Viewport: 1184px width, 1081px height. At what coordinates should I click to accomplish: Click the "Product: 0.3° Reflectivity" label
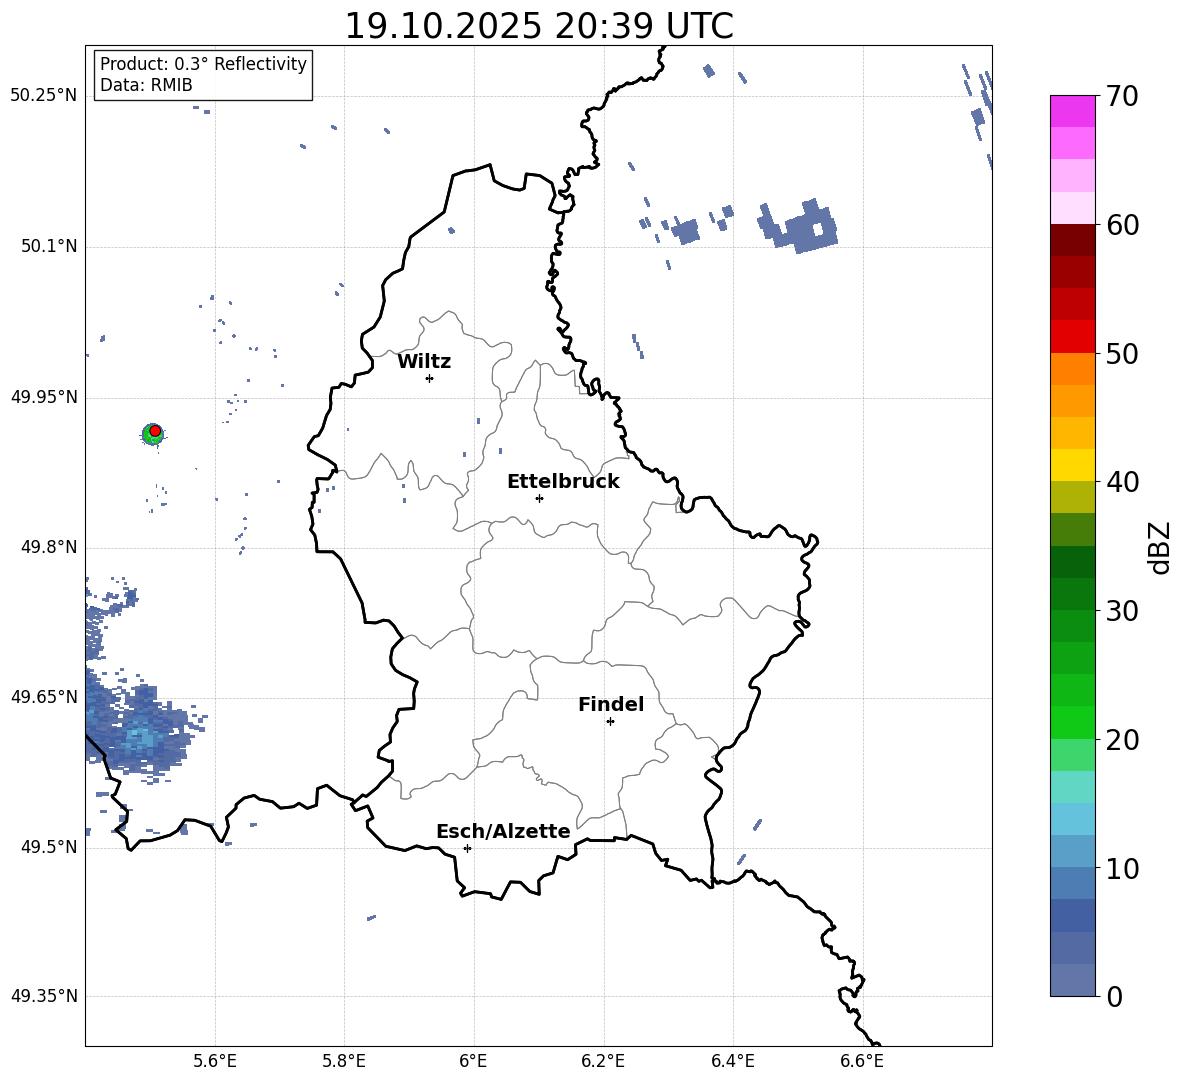pyautogui.click(x=203, y=63)
